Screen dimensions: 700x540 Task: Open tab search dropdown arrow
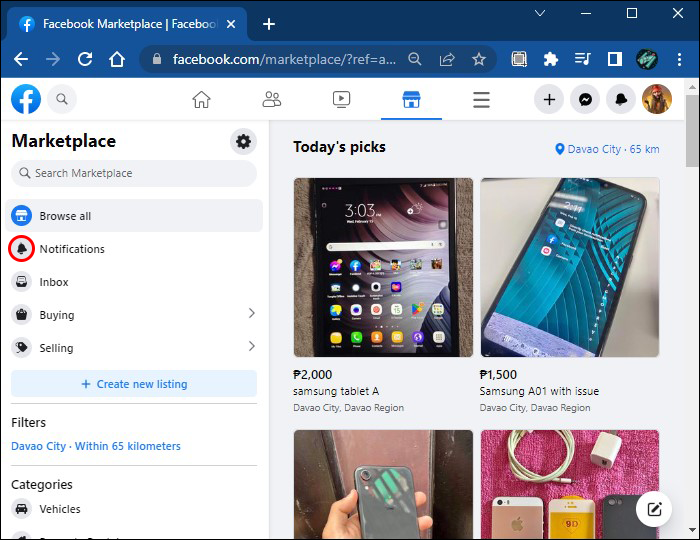540,13
